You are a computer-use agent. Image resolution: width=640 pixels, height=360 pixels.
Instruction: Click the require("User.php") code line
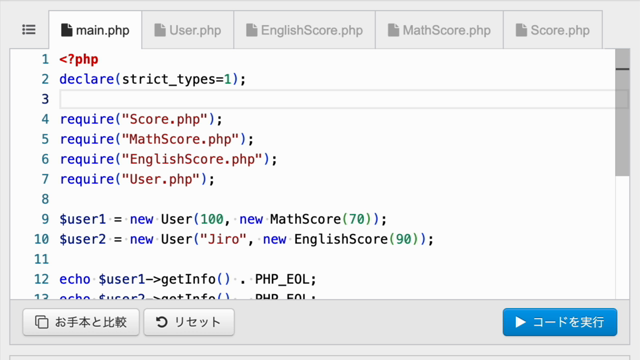tap(137, 179)
